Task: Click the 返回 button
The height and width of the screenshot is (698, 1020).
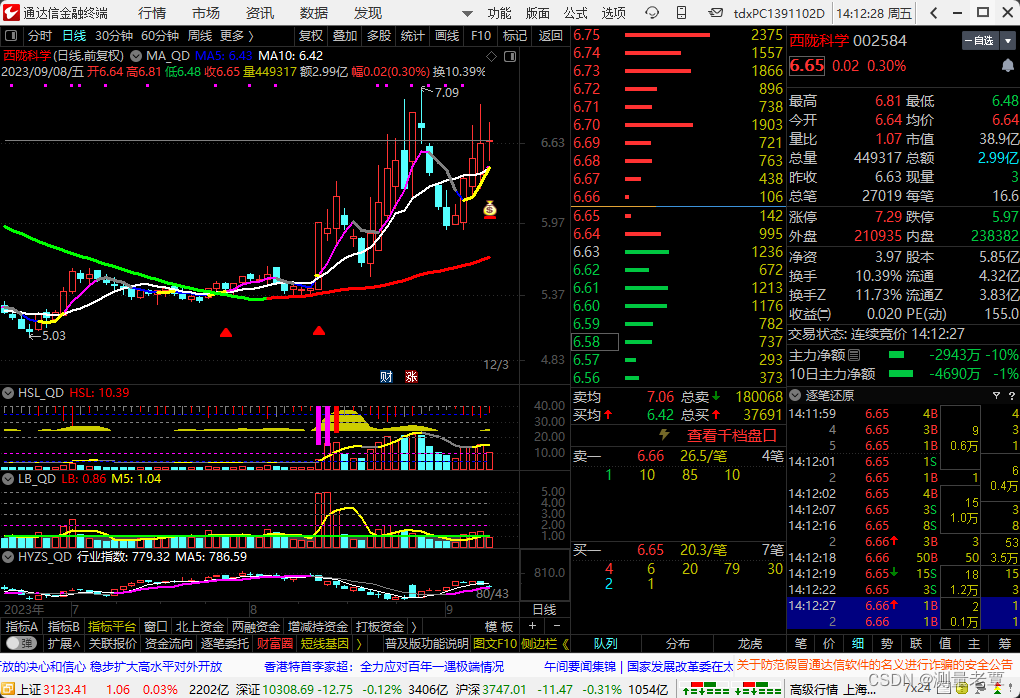Action: tap(551, 36)
